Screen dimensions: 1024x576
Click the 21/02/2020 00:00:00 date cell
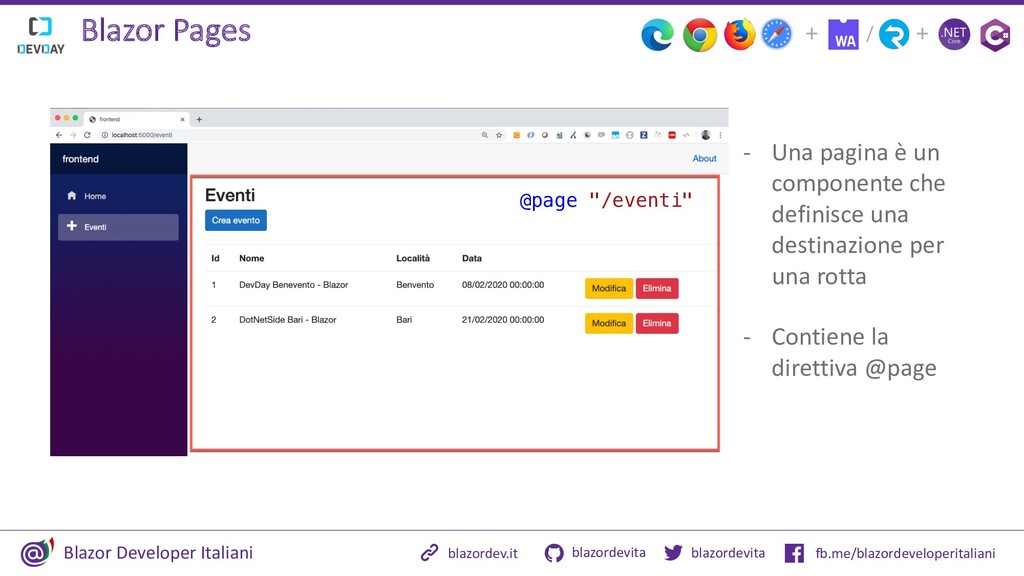(x=503, y=320)
